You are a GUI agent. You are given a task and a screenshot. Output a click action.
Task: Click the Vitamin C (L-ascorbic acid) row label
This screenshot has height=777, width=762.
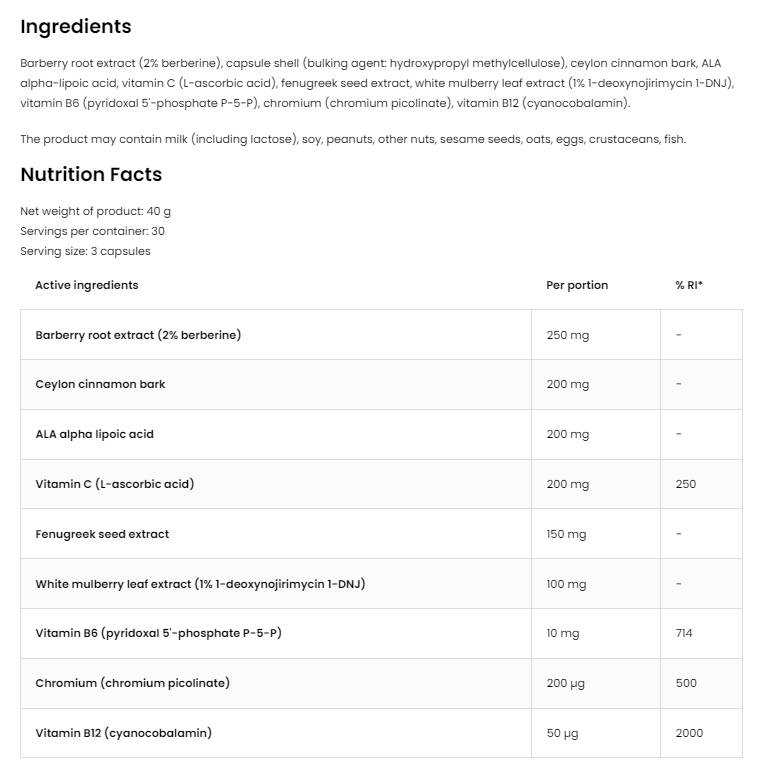(115, 484)
